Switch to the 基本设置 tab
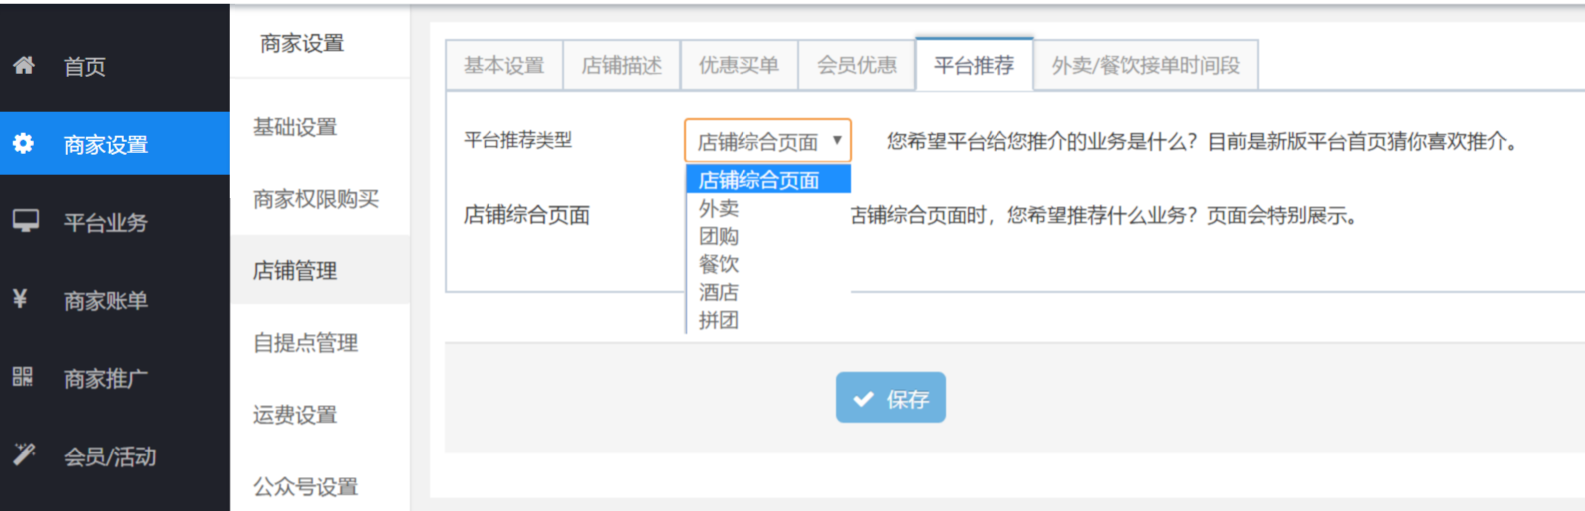Screen dimensions: 1585x511 [x=504, y=66]
